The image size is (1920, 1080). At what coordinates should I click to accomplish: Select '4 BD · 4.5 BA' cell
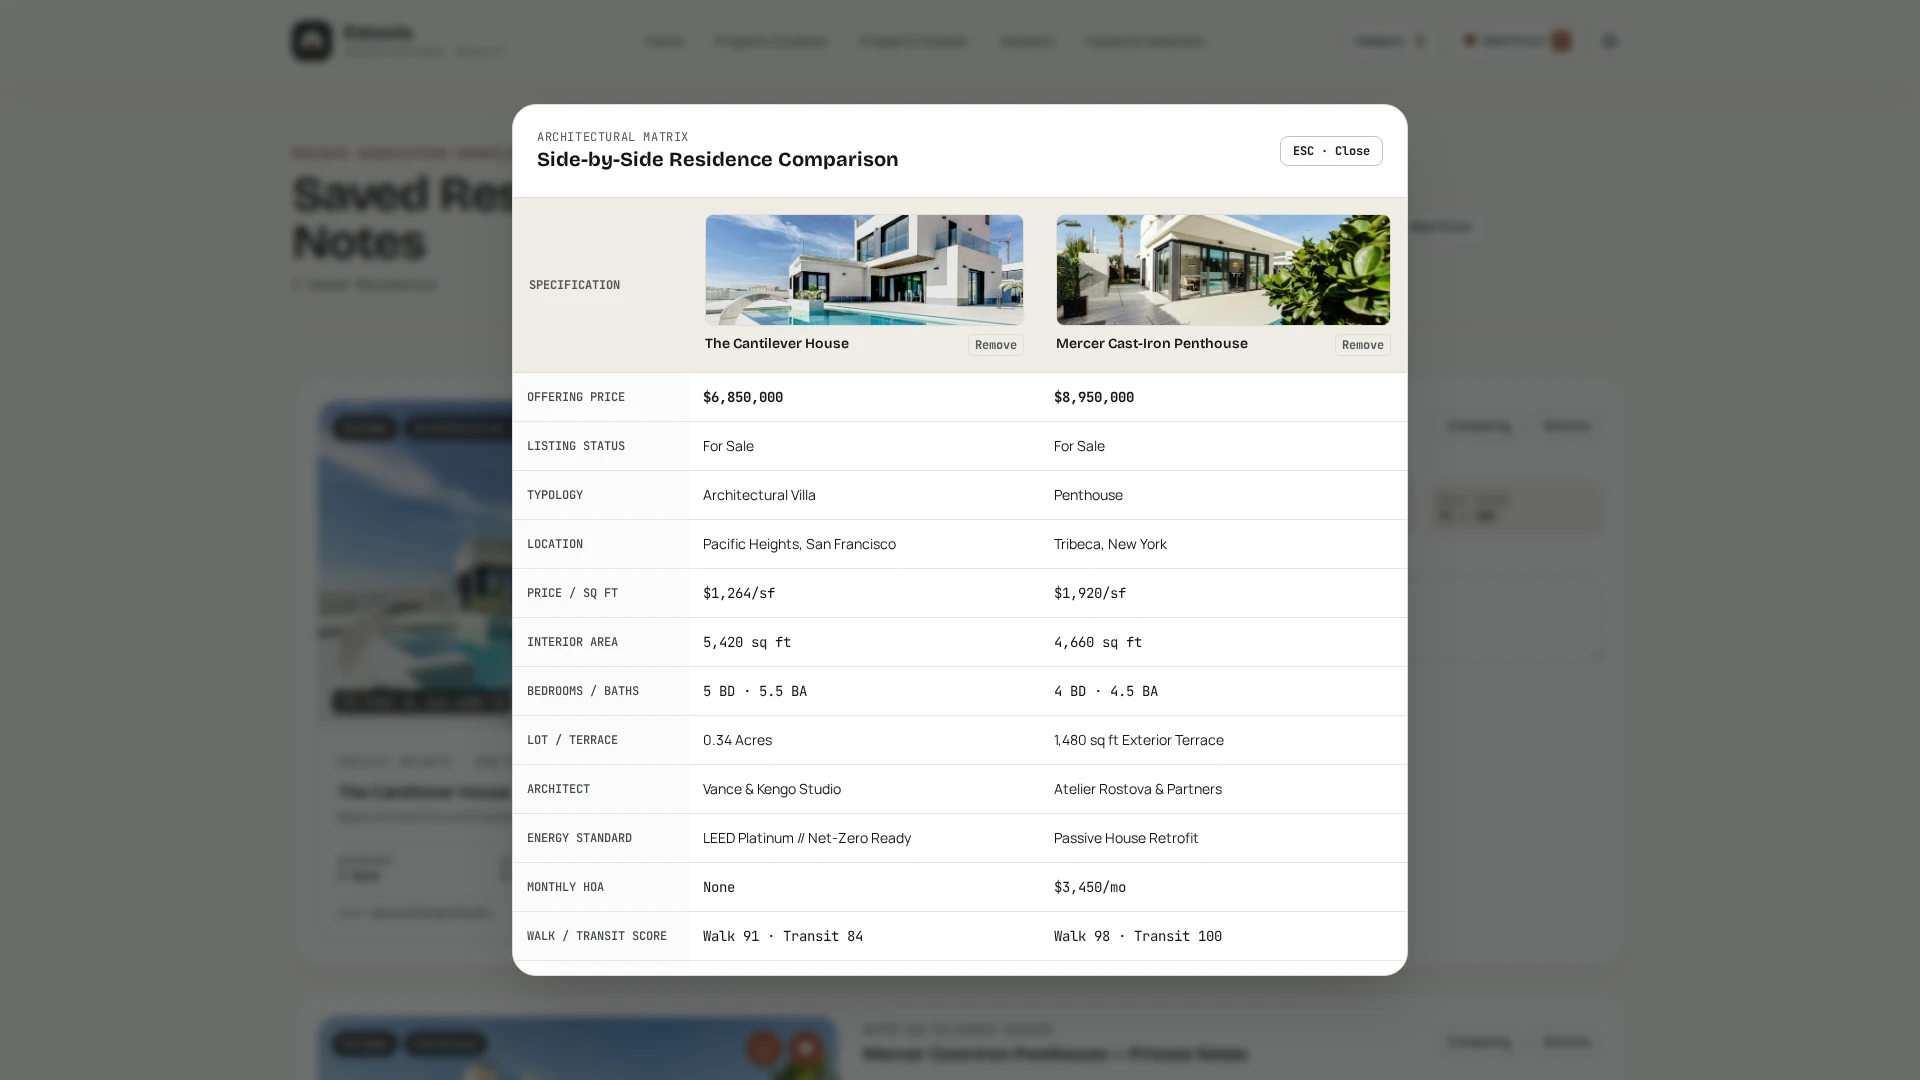click(1106, 691)
